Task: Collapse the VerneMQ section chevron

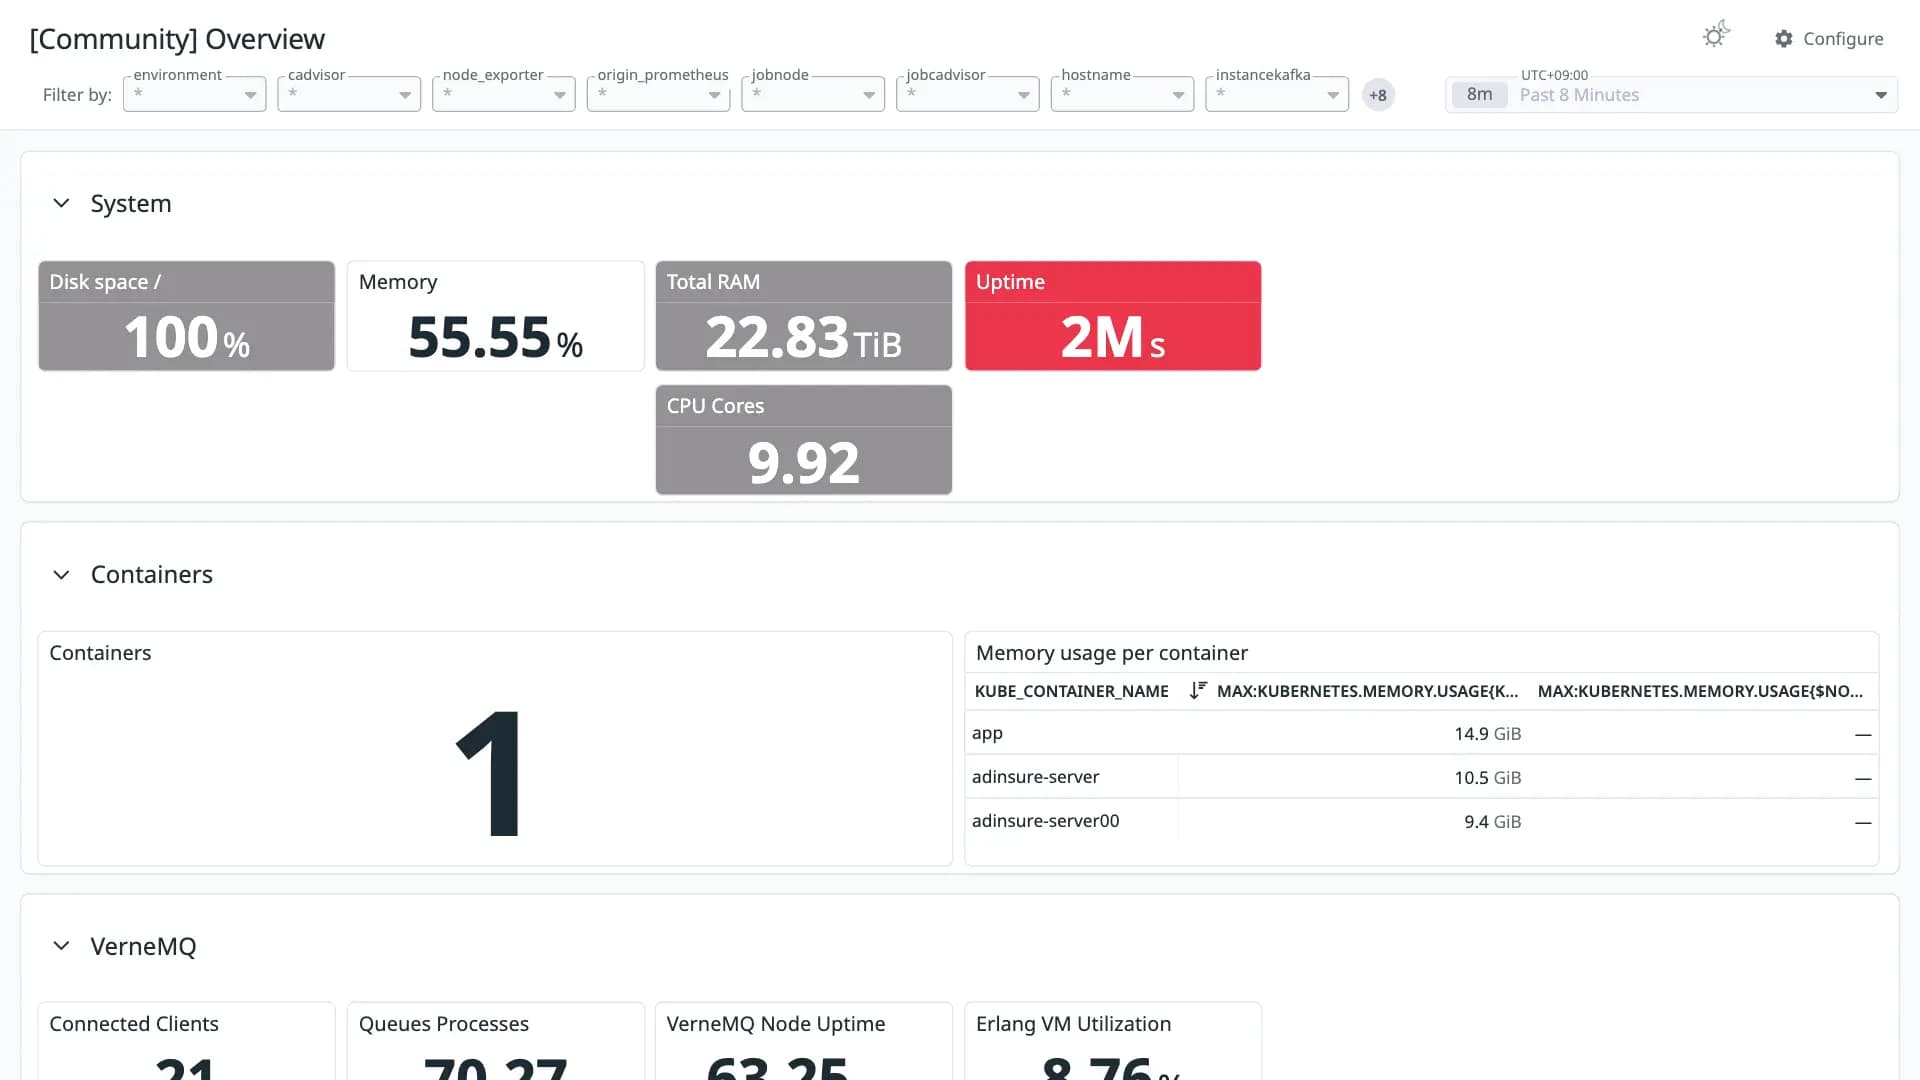Action: (61, 946)
